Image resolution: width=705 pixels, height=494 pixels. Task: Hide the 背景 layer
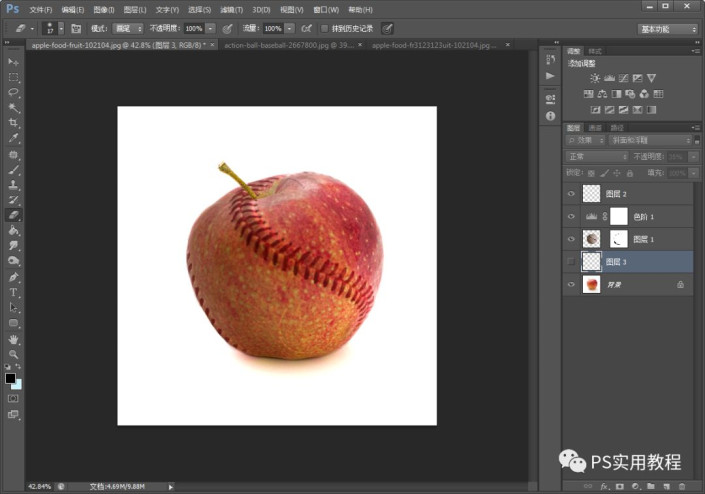coord(571,285)
